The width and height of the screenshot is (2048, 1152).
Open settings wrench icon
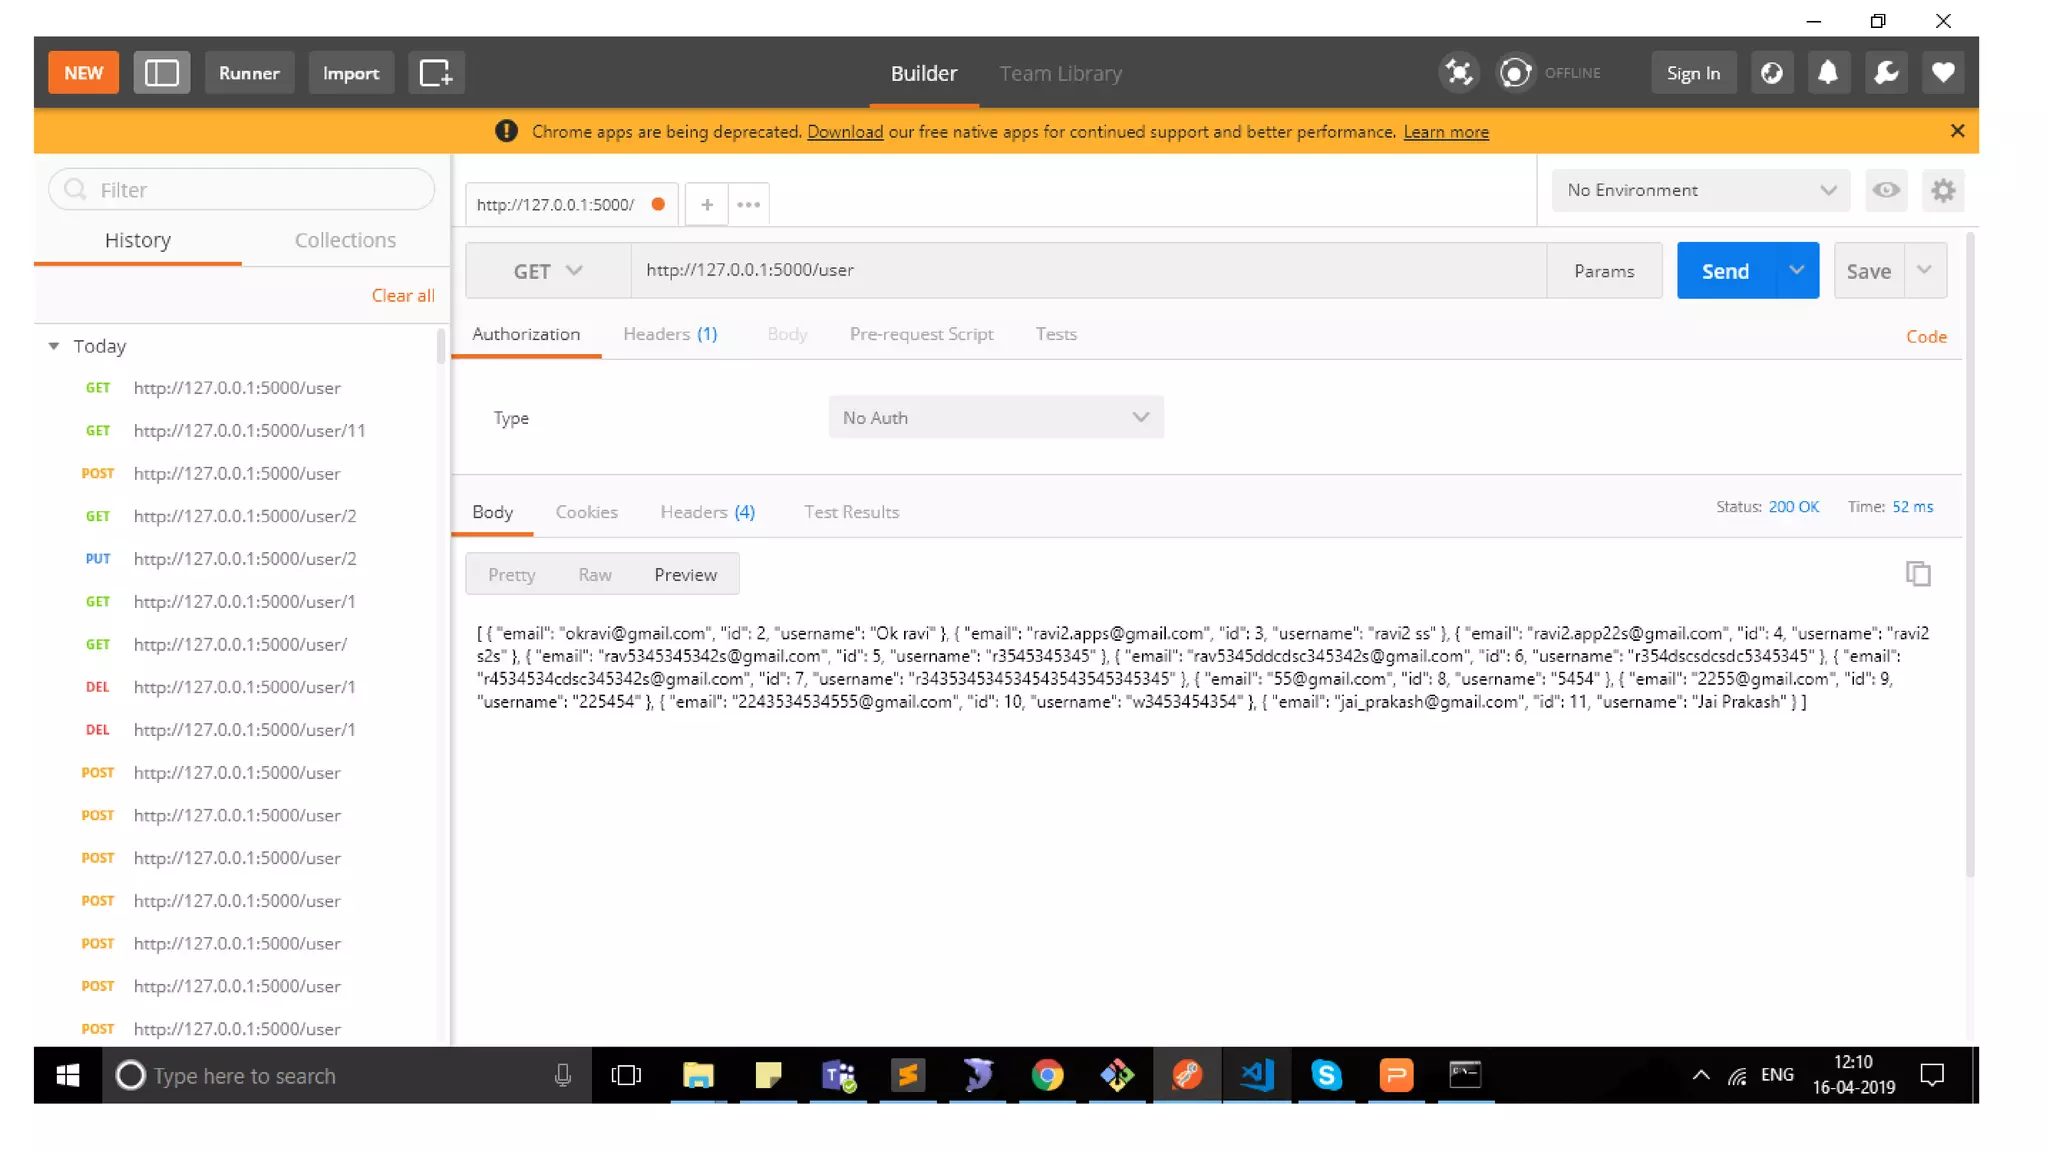(x=1886, y=73)
